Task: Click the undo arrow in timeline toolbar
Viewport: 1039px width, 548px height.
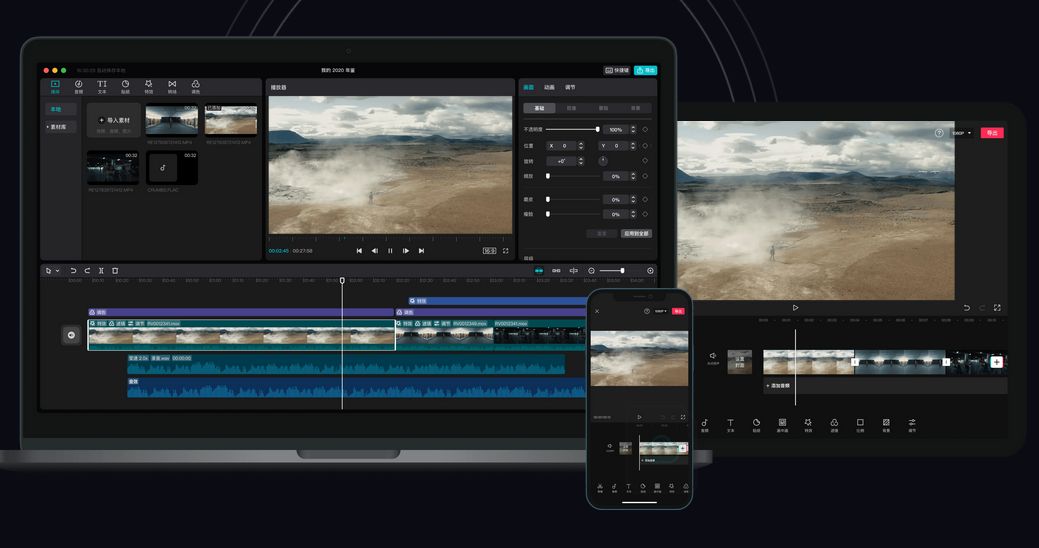Action: click(73, 270)
